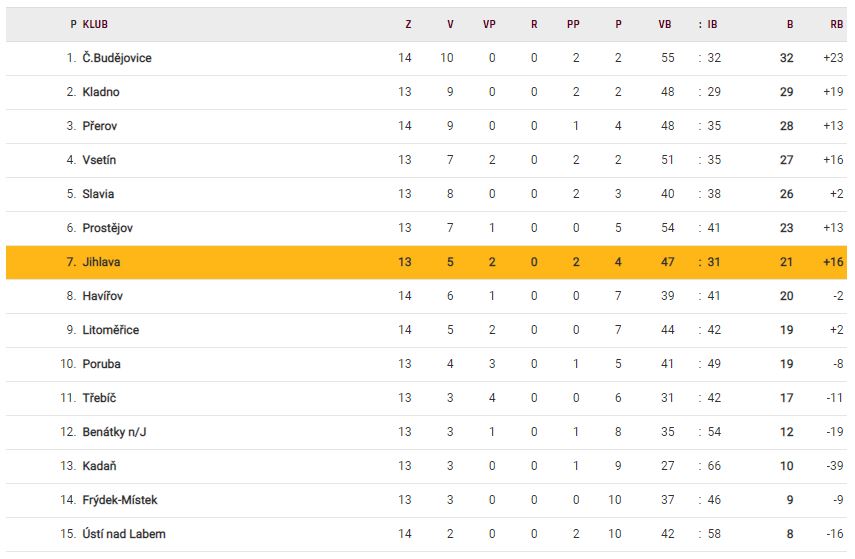
Task: Sort by the Z column header
Action: click(x=408, y=24)
